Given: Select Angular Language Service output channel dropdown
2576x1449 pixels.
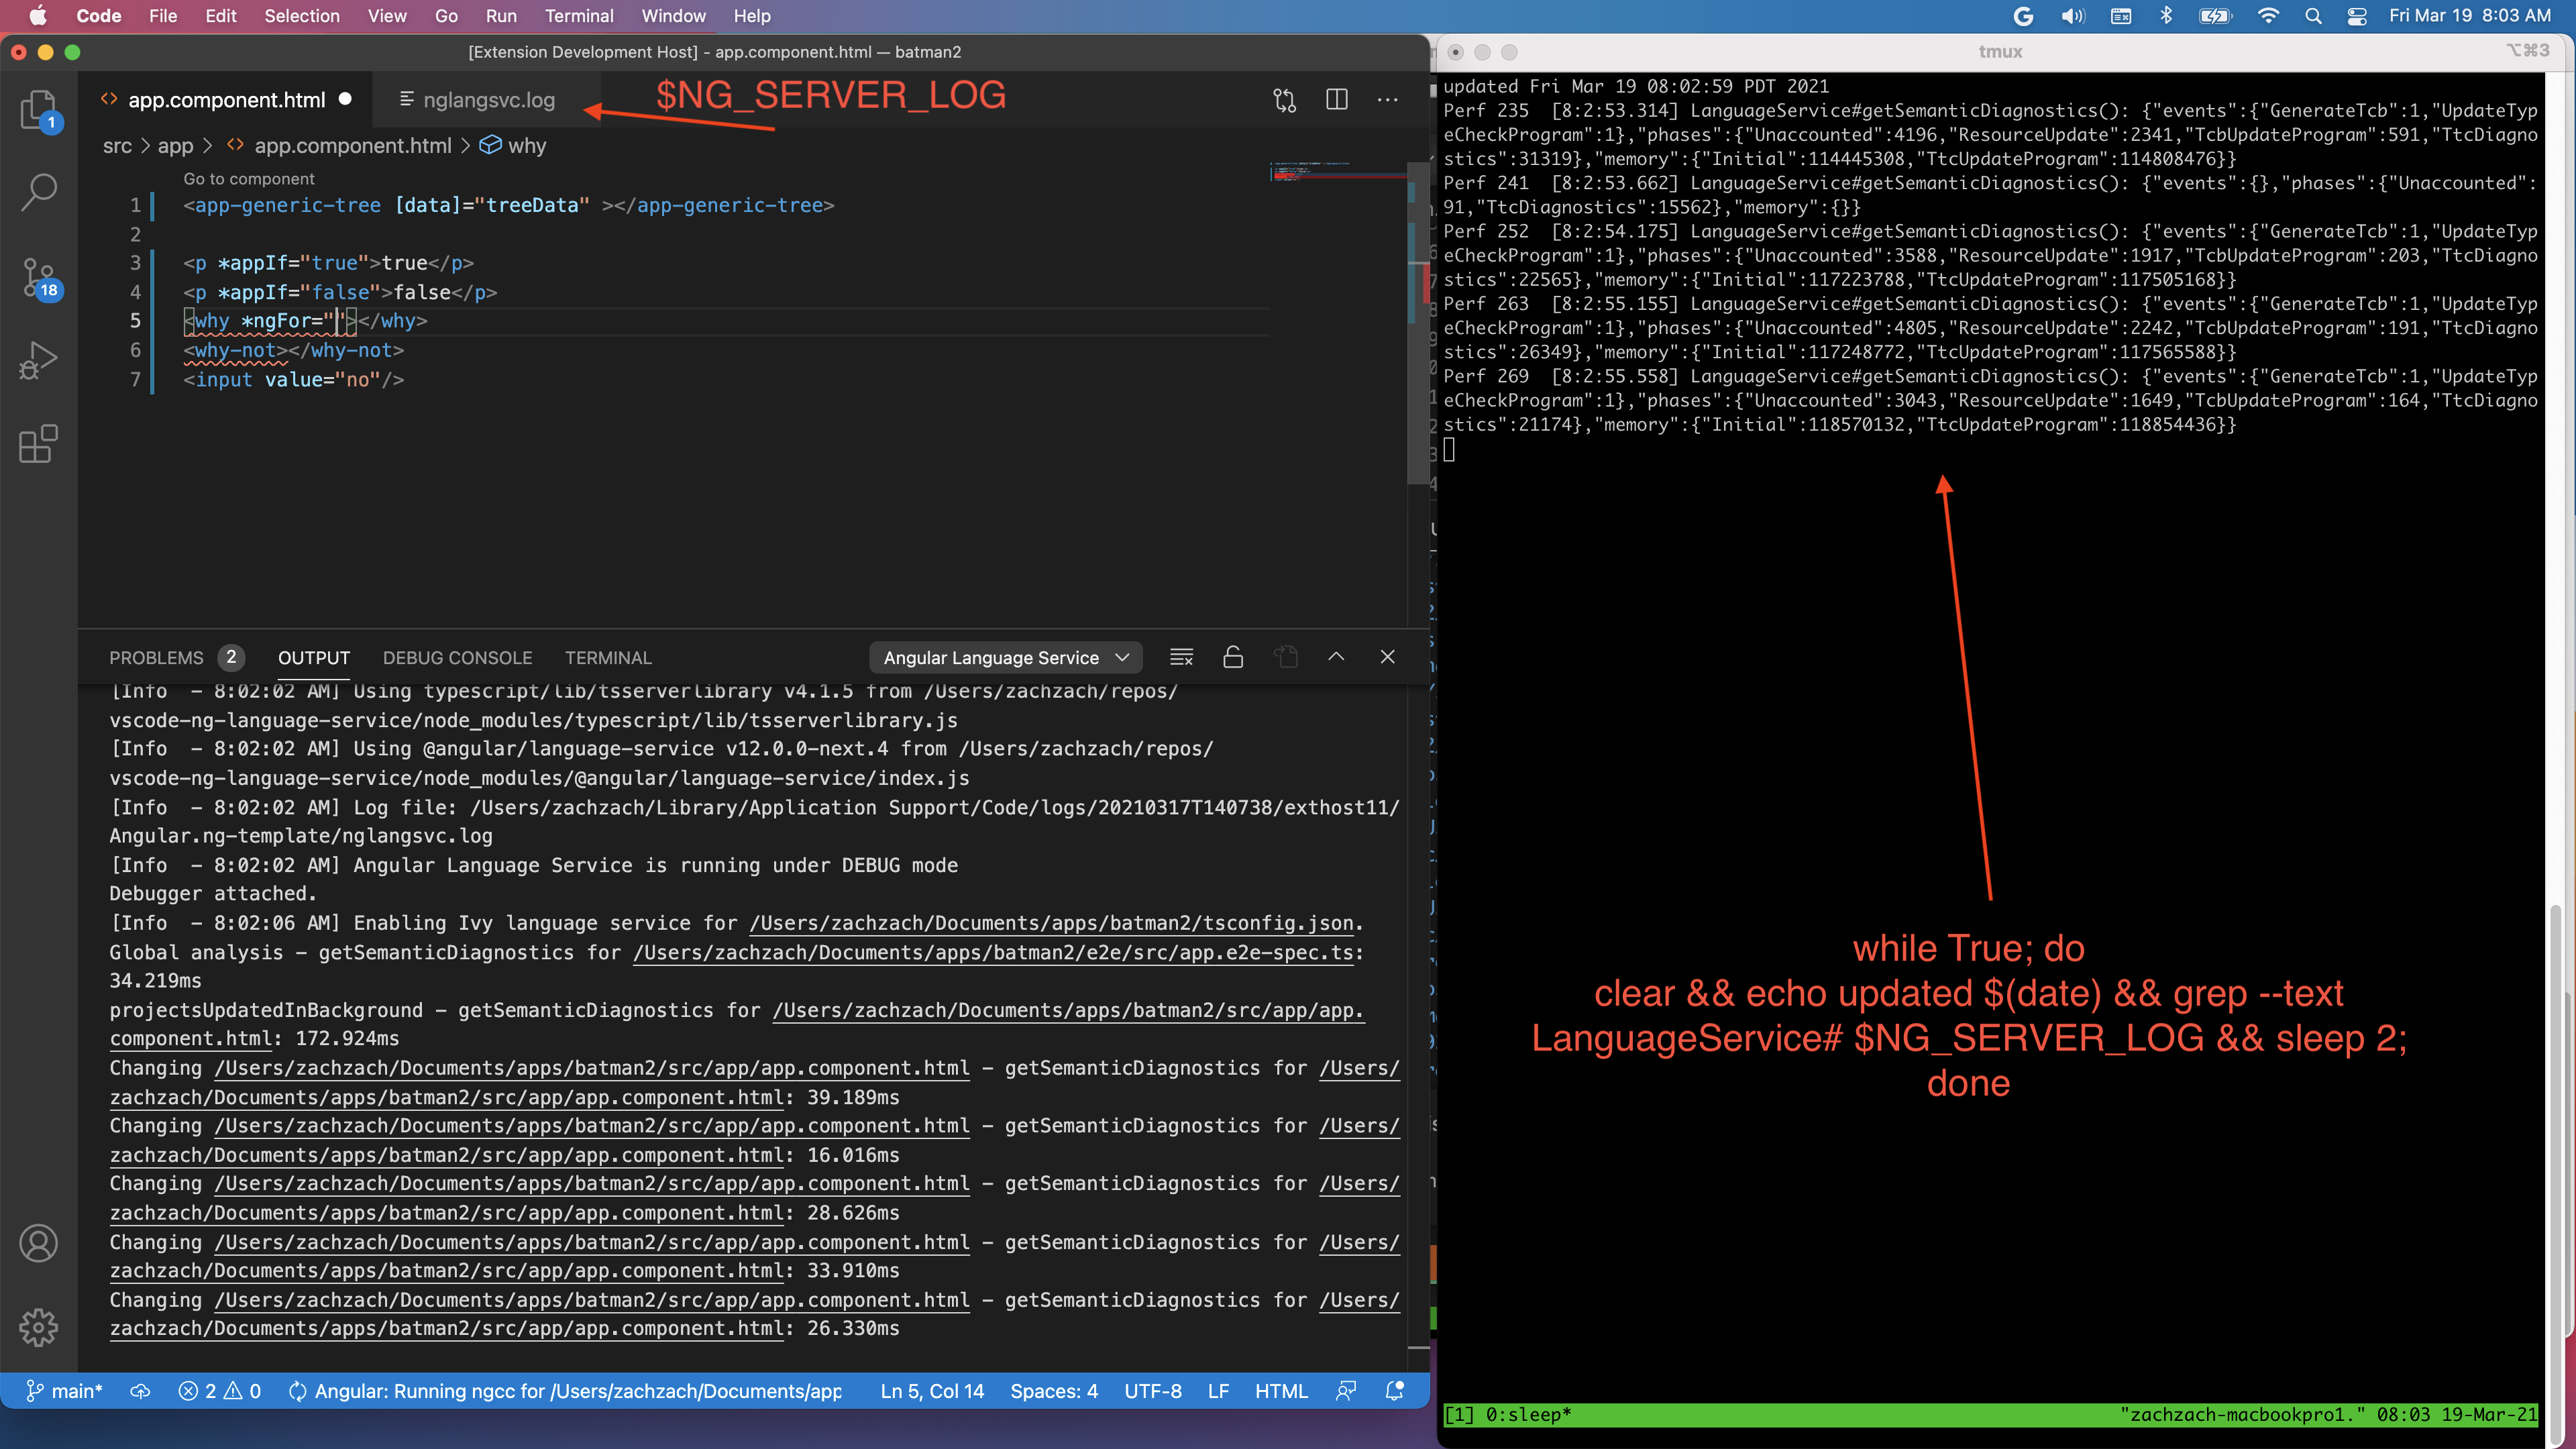Looking at the screenshot, I should (1005, 657).
